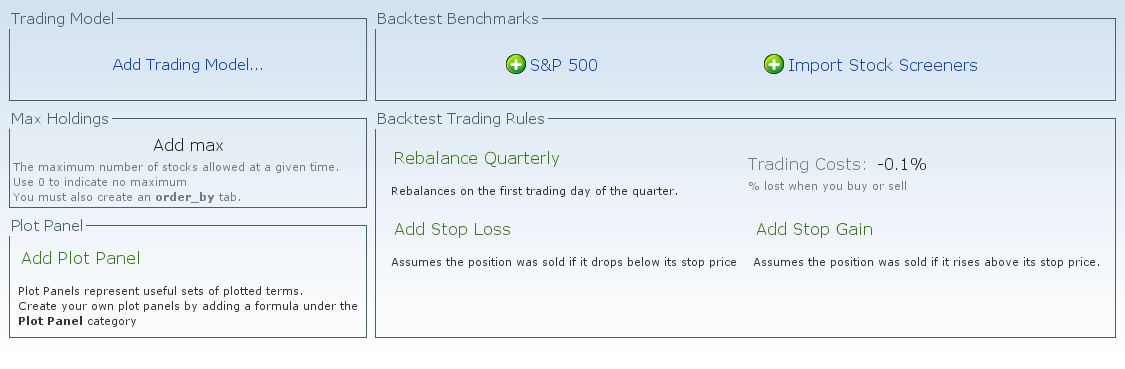Click the bold Plot Panel category text
The image size is (1125, 369).
[x=50, y=321]
